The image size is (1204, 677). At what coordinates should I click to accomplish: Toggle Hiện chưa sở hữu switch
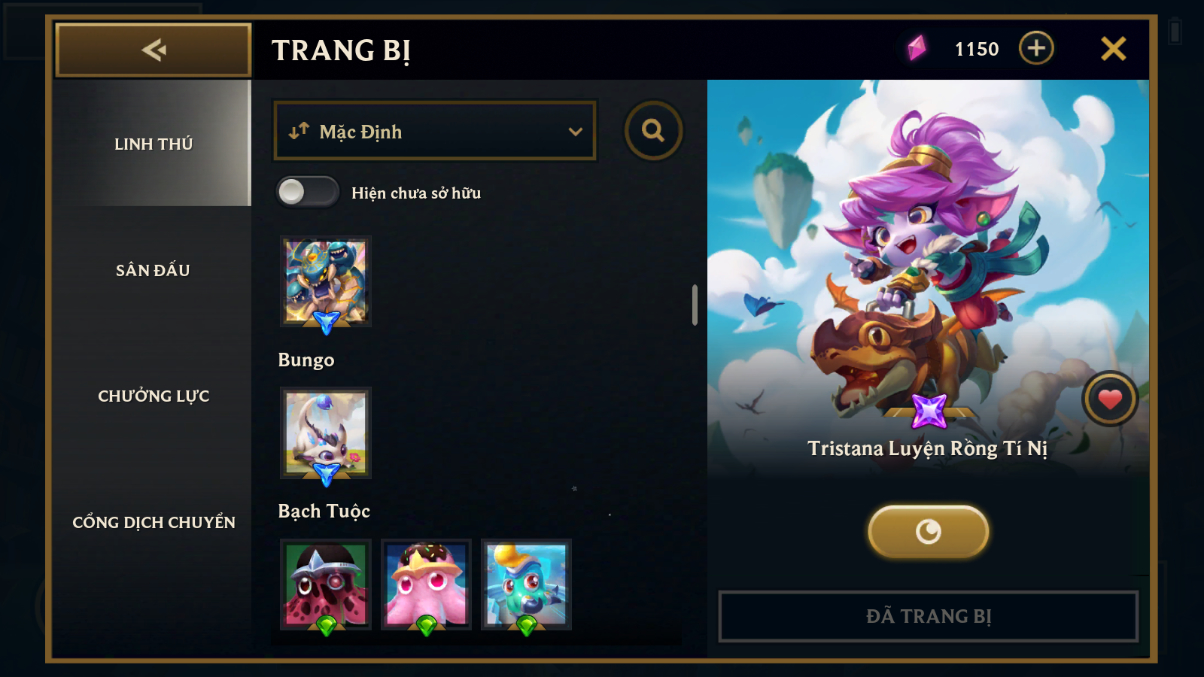308,192
